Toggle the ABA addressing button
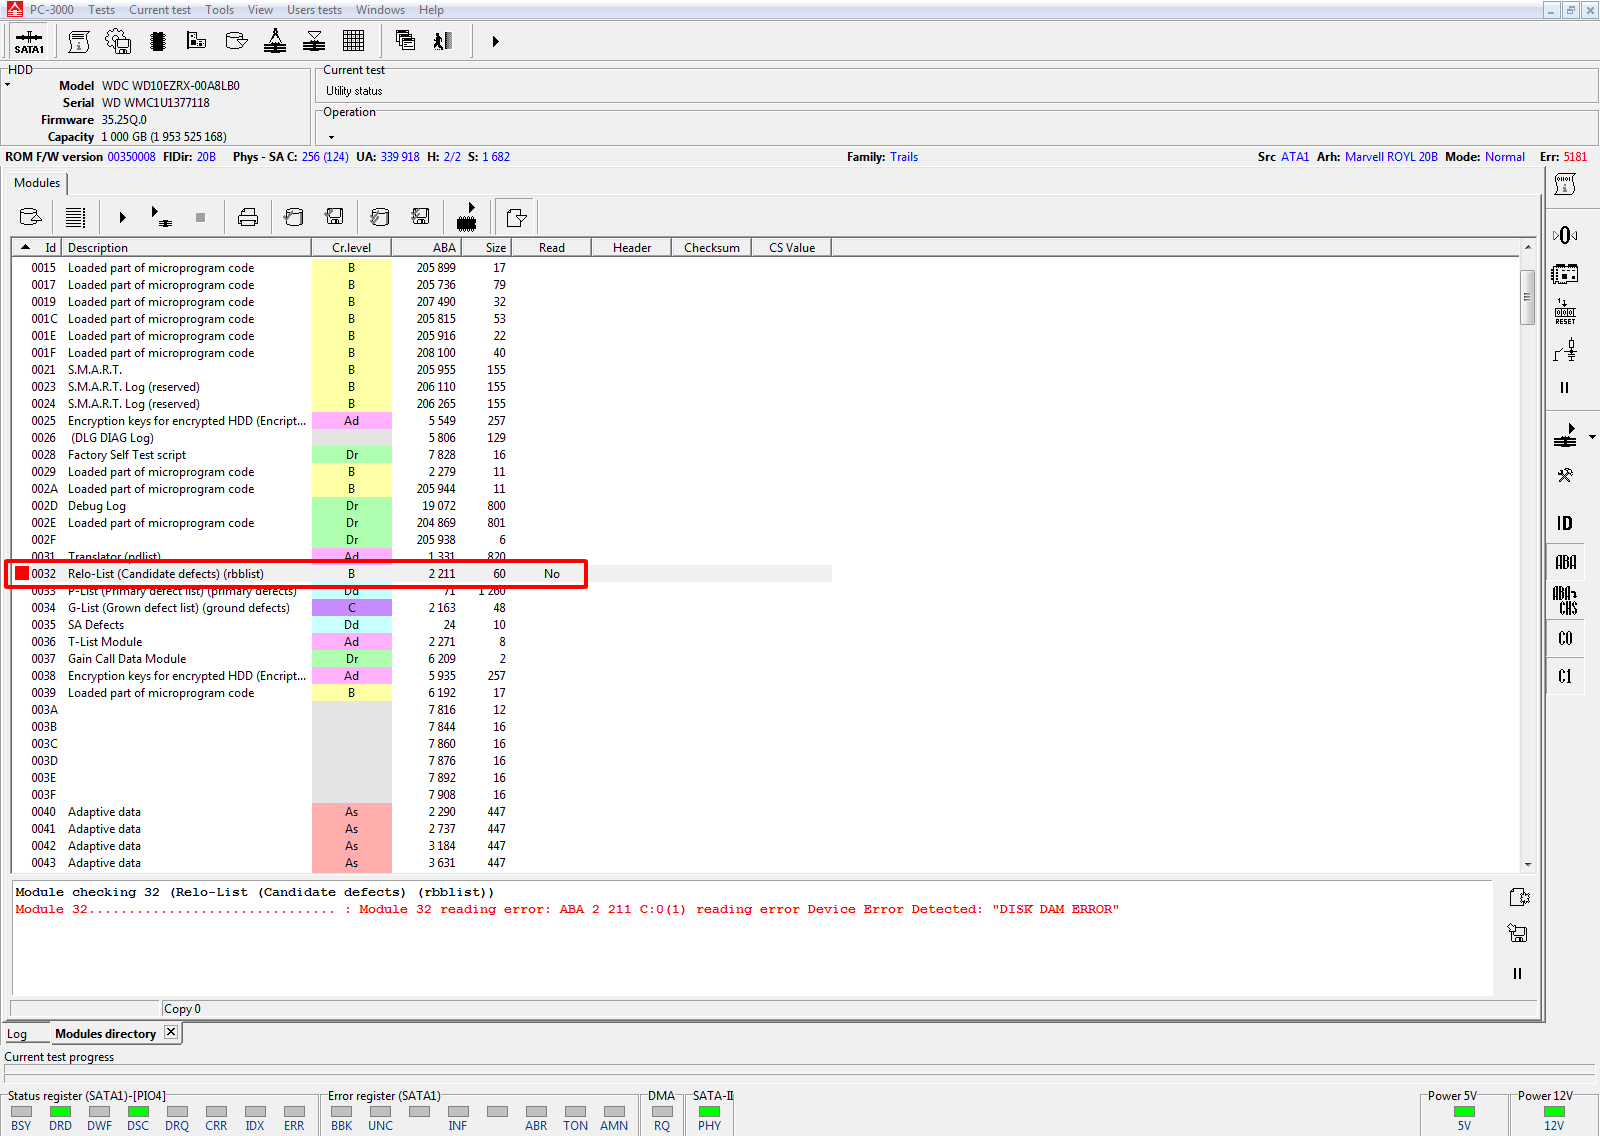1600x1136 pixels. (1565, 562)
